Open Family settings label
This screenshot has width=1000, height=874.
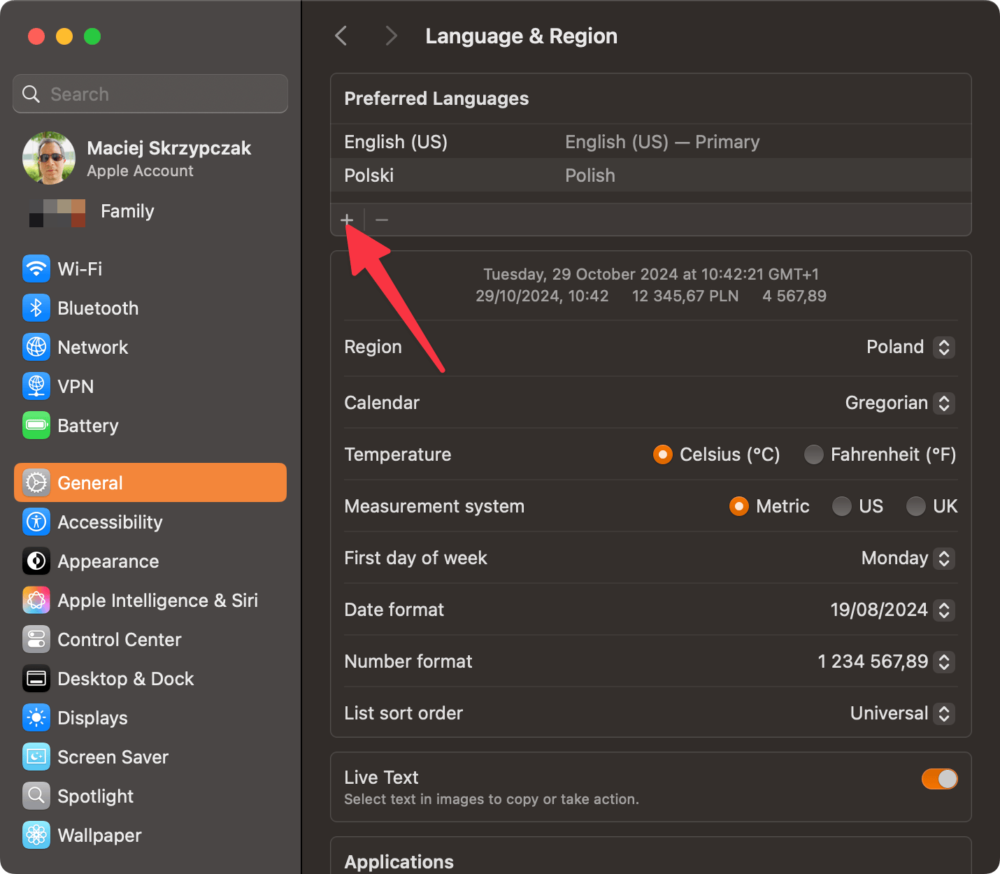pos(128,211)
